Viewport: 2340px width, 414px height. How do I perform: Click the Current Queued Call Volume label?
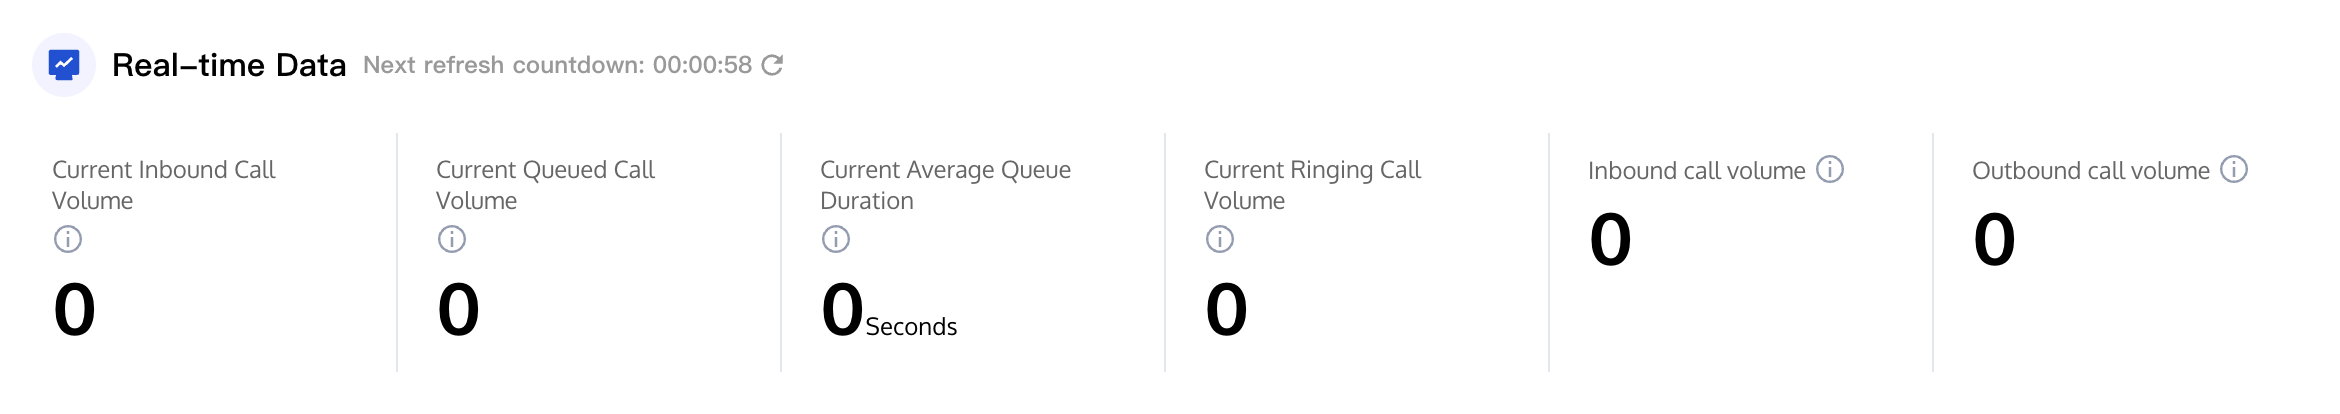pos(545,185)
